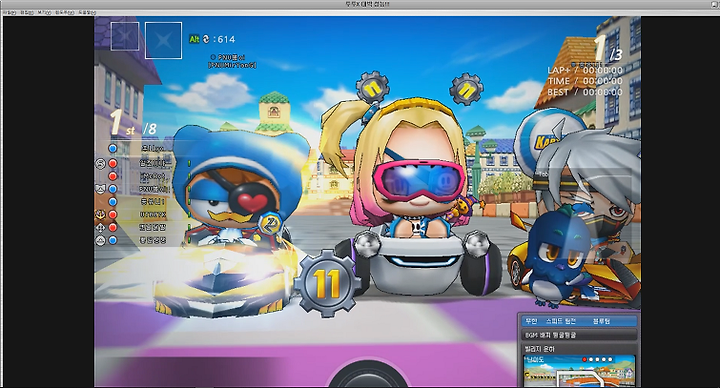
Task: Open the second menu in the menu bar
Action: [27, 12]
